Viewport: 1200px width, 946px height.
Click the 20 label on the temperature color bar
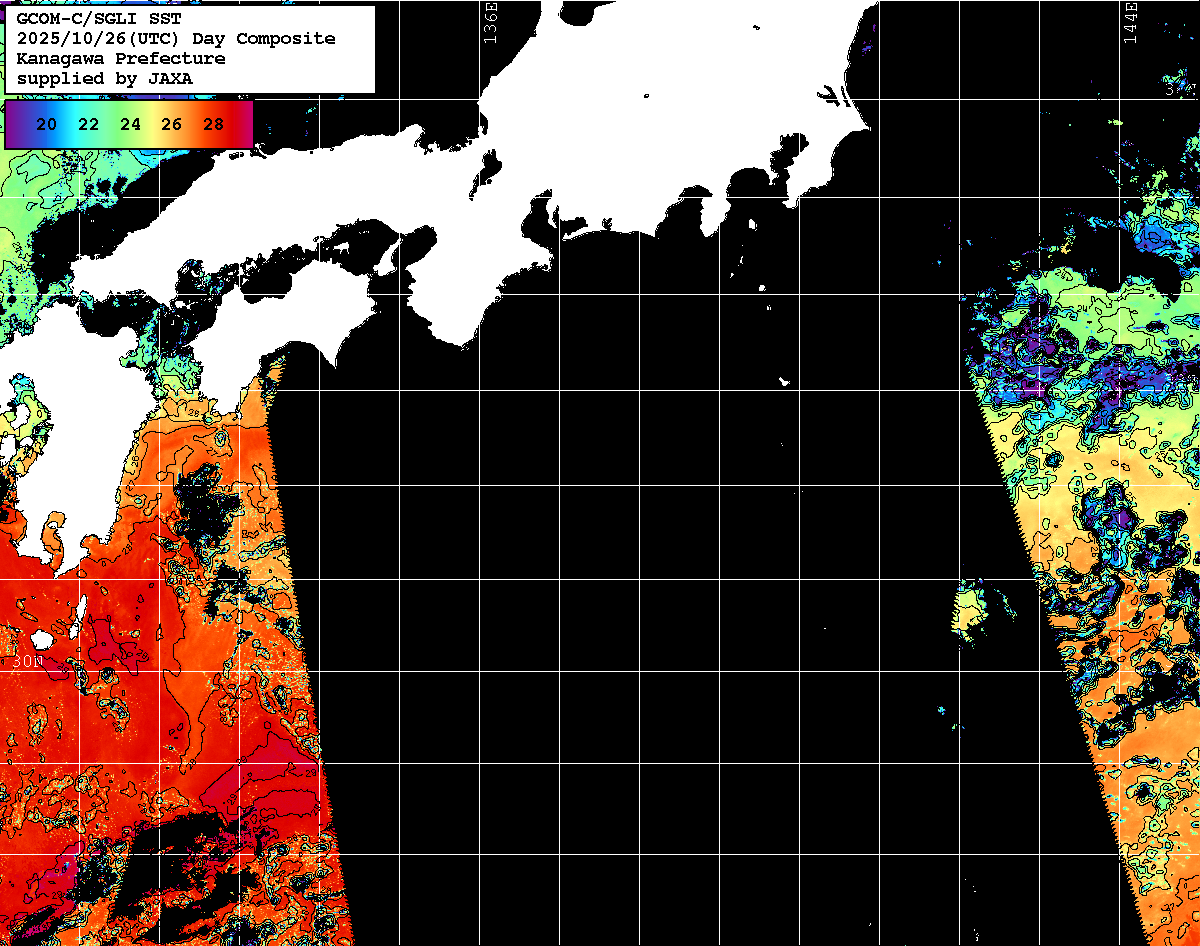point(46,125)
